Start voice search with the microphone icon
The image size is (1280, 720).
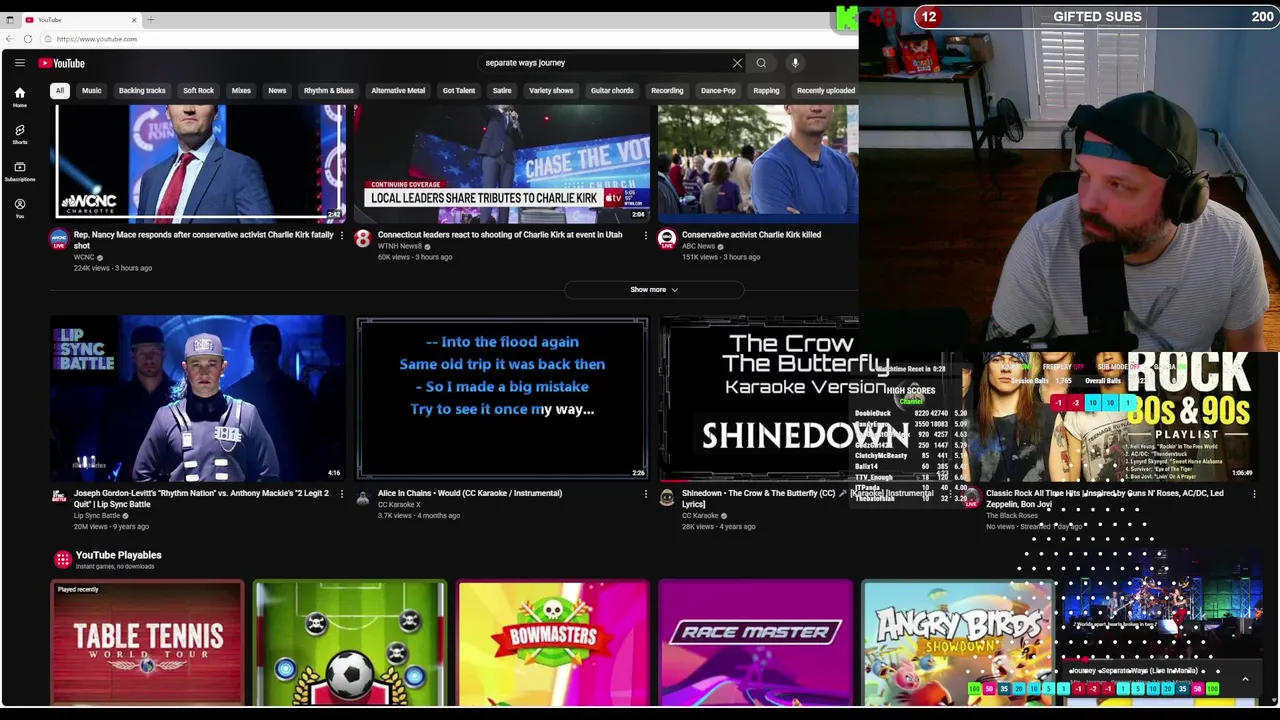[795, 63]
